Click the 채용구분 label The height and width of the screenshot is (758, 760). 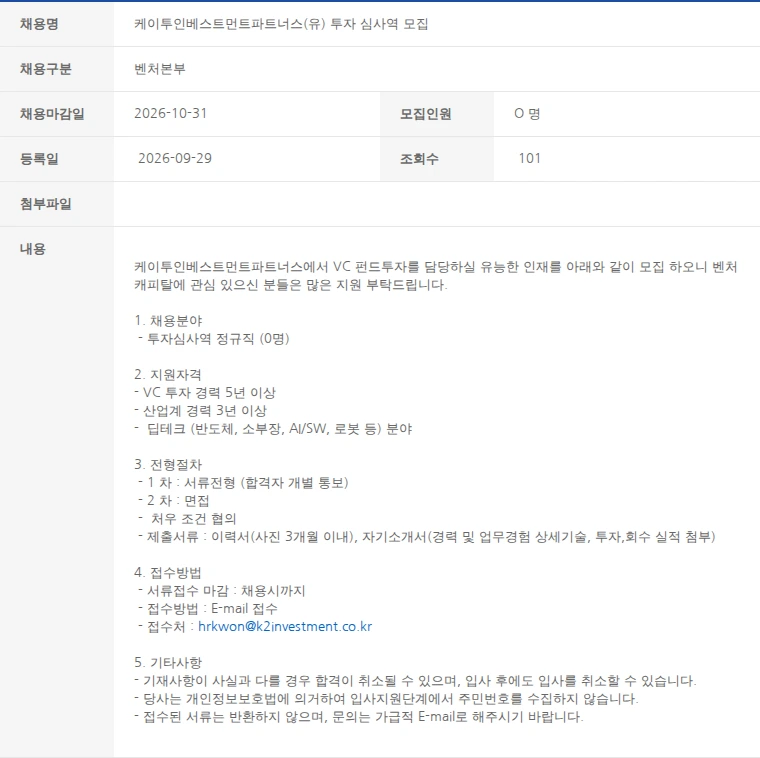[46, 69]
